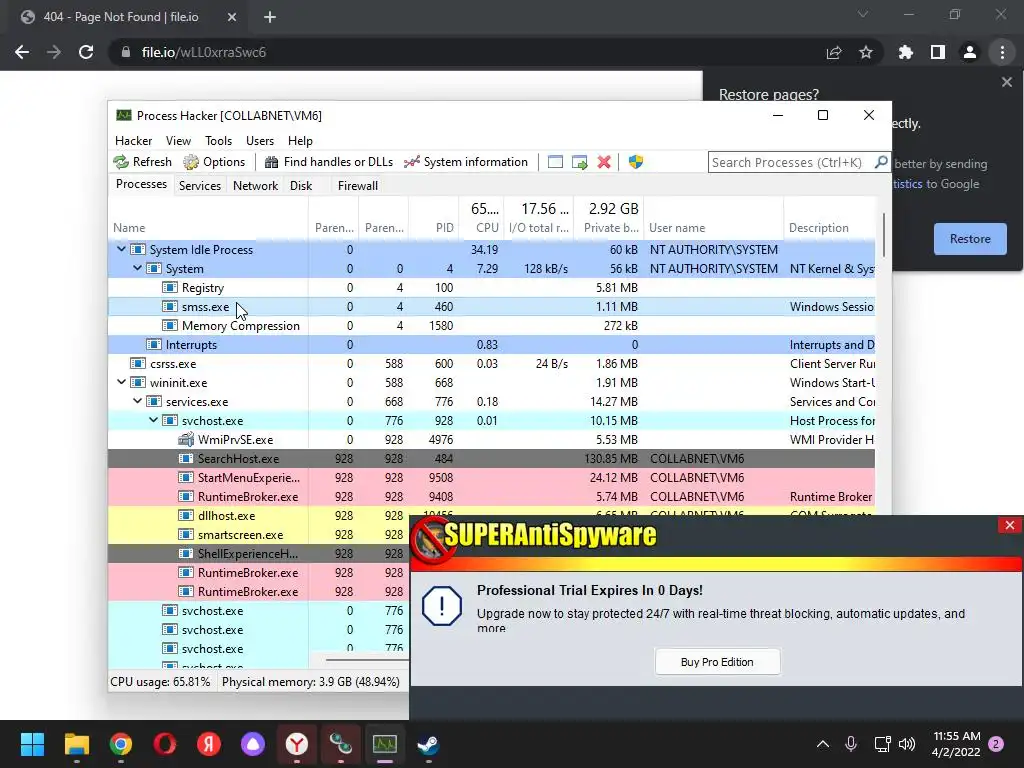The width and height of the screenshot is (1024, 768).
Task: Select the Interrupts row
Action: point(491,344)
